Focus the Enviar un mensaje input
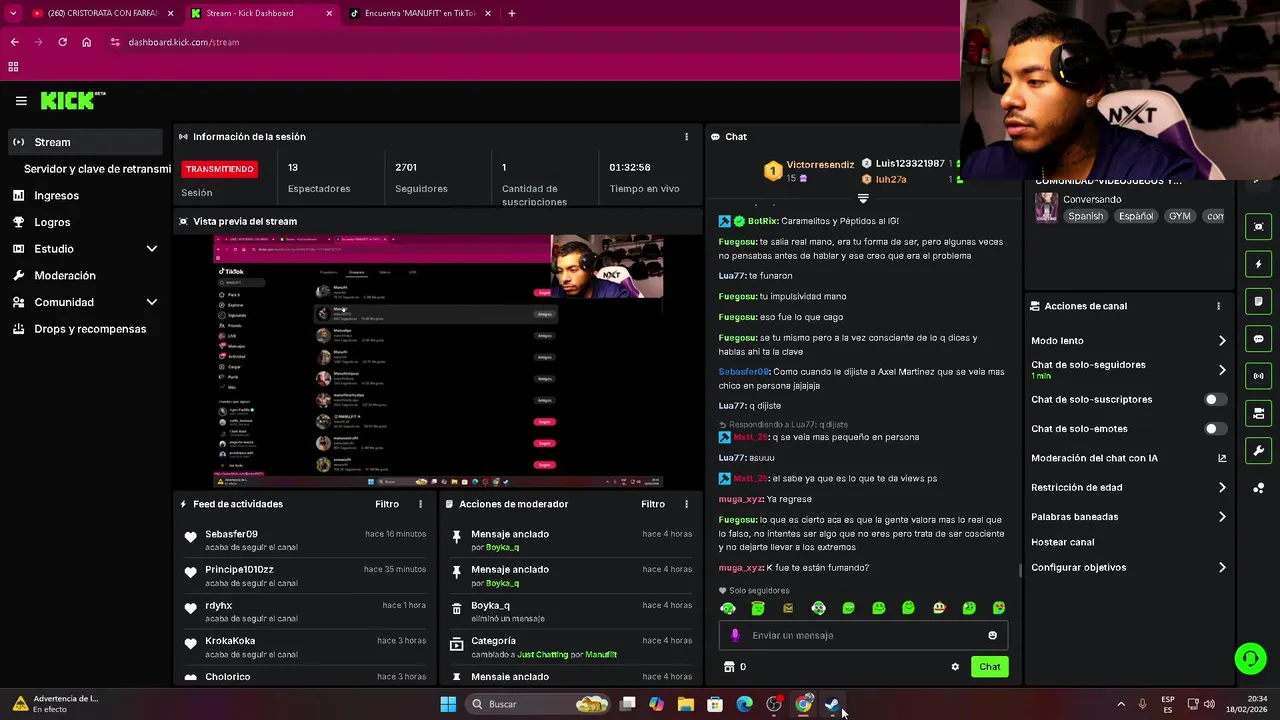This screenshot has width=1280, height=720. tap(863, 635)
